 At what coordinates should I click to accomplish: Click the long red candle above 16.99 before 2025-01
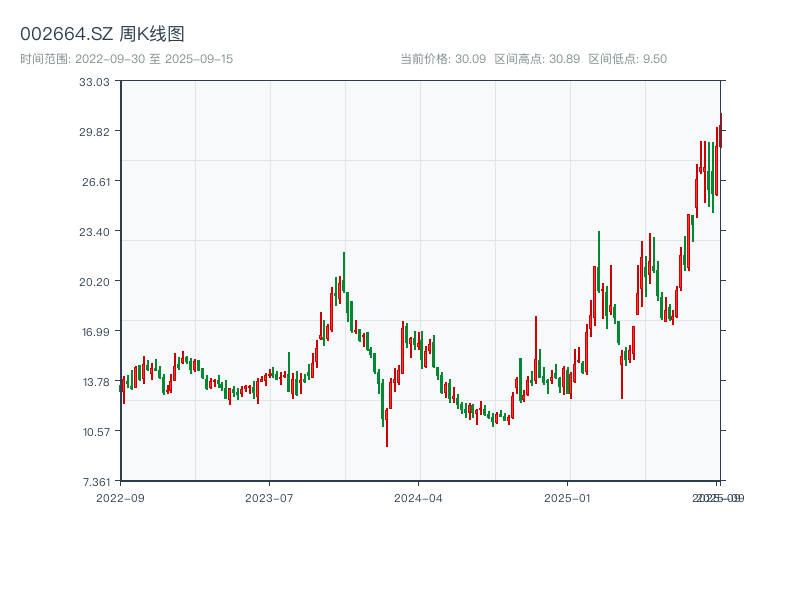tap(536, 349)
